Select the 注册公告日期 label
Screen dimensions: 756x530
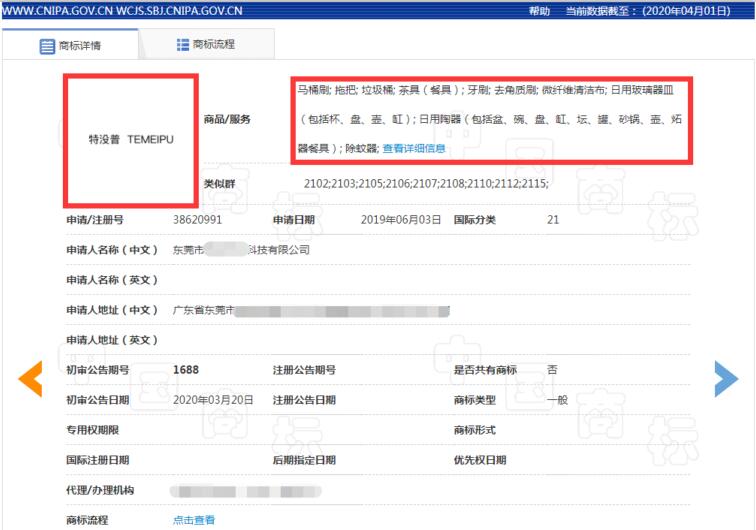(x=304, y=400)
